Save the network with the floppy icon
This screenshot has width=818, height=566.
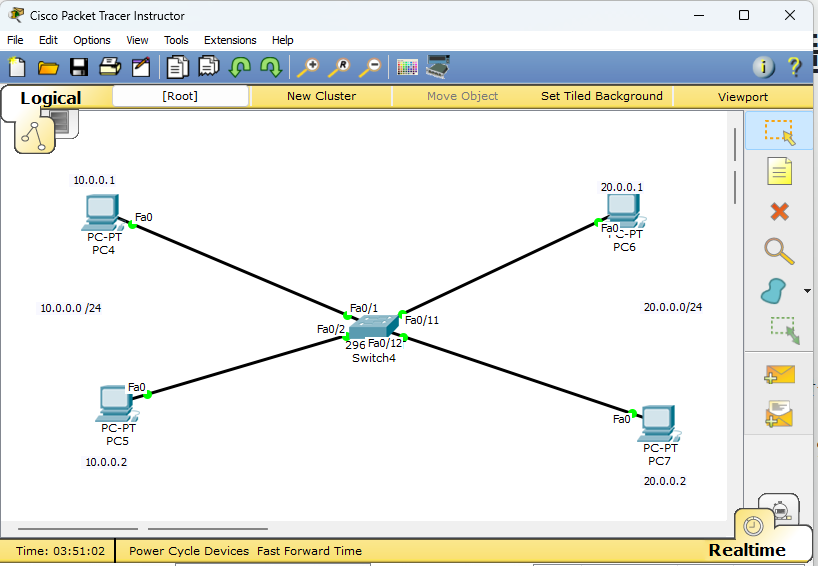point(79,67)
